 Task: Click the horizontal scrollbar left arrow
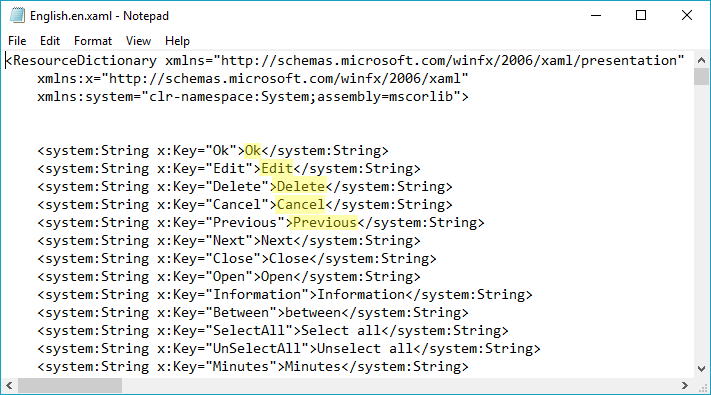(9, 385)
